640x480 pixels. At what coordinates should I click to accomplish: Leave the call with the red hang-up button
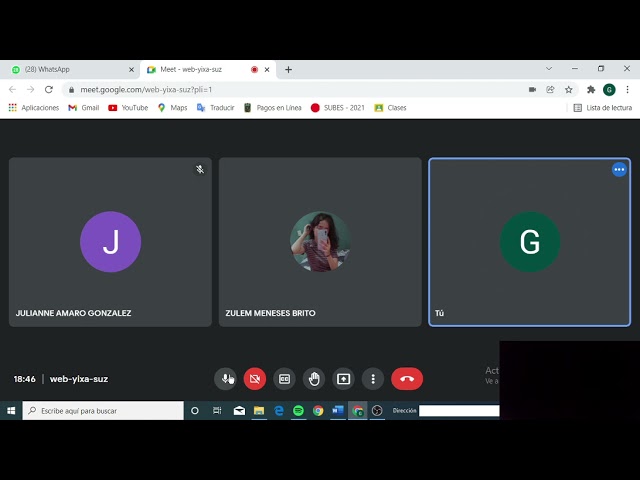coord(407,379)
